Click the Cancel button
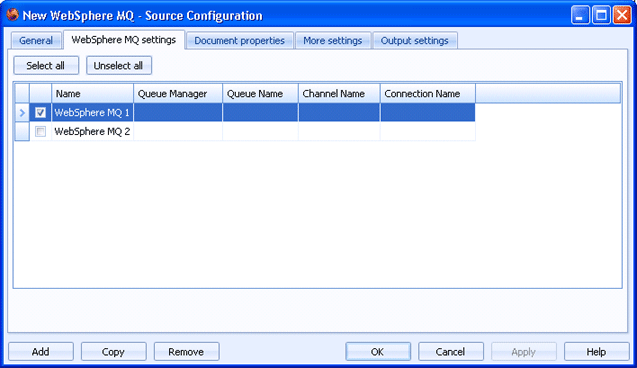 point(451,351)
